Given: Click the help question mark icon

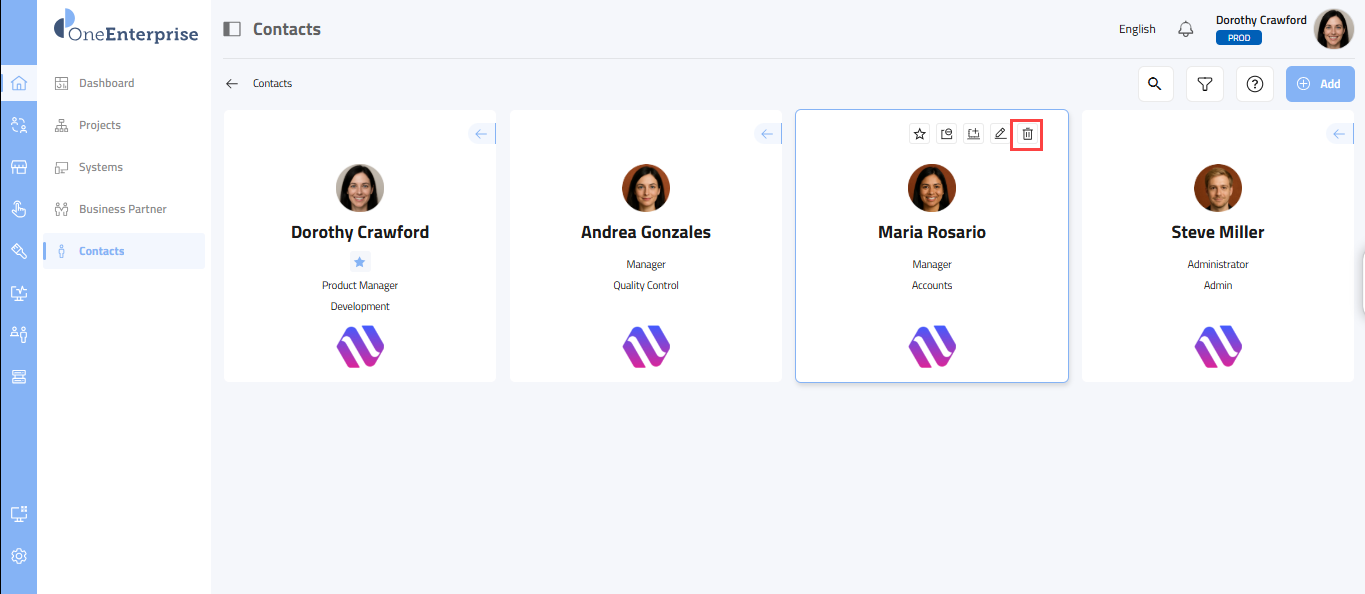Looking at the screenshot, I should (1255, 84).
